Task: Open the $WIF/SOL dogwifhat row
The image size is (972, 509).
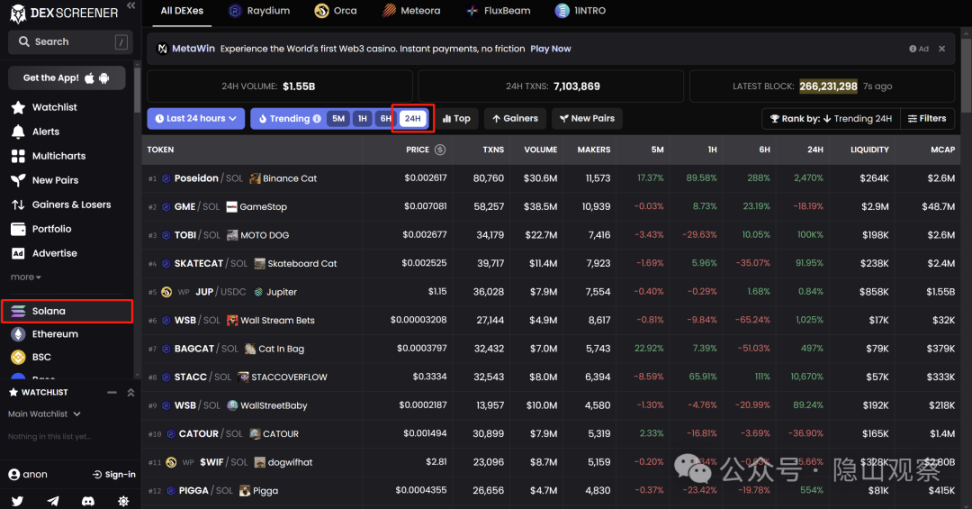Action: [x=552, y=463]
